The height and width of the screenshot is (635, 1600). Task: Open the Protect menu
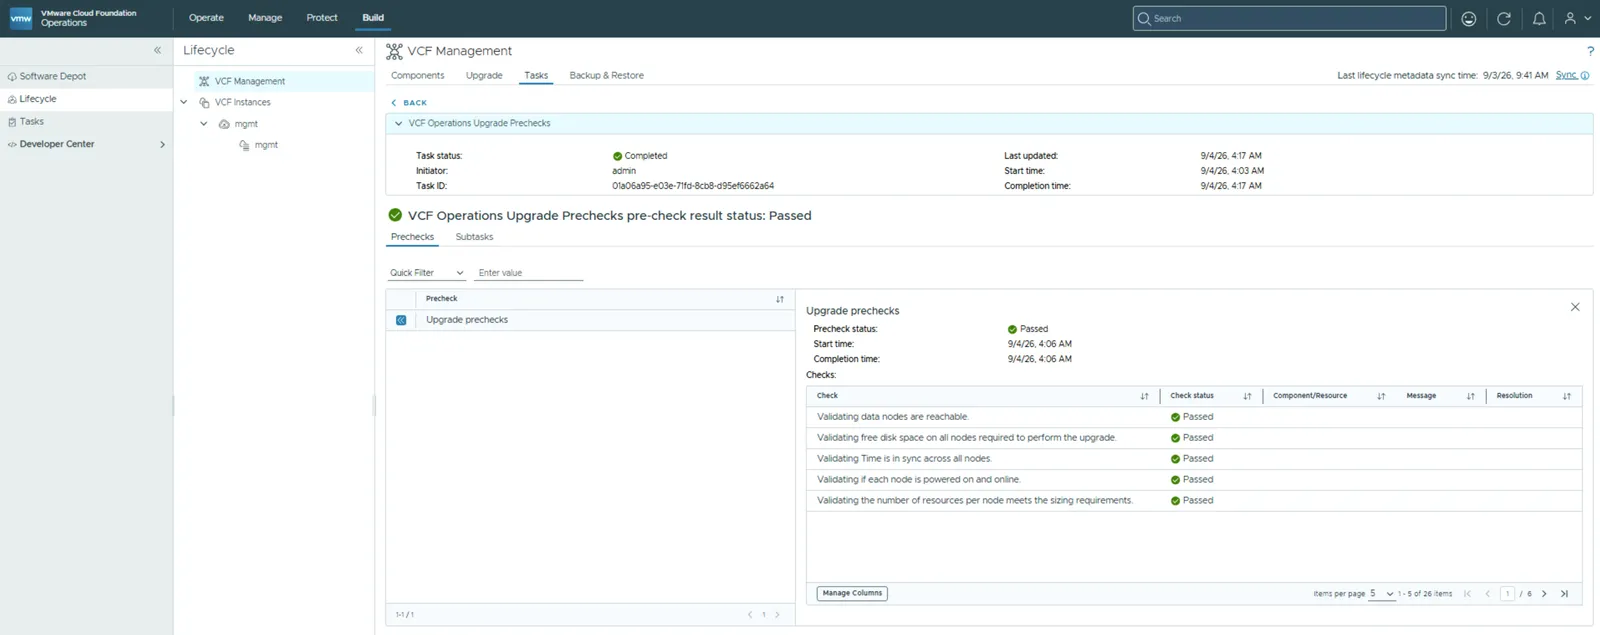322,18
